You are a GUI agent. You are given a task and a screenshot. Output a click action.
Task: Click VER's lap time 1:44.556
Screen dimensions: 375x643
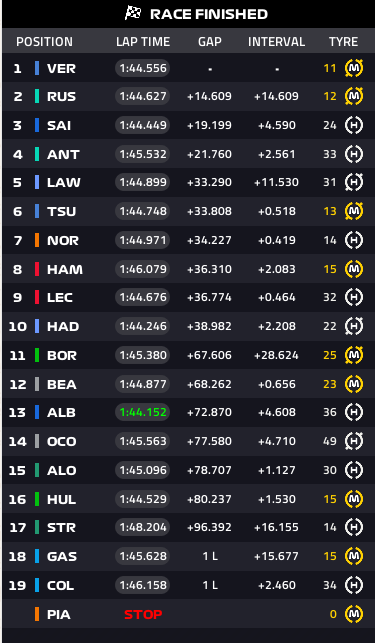click(143, 68)
